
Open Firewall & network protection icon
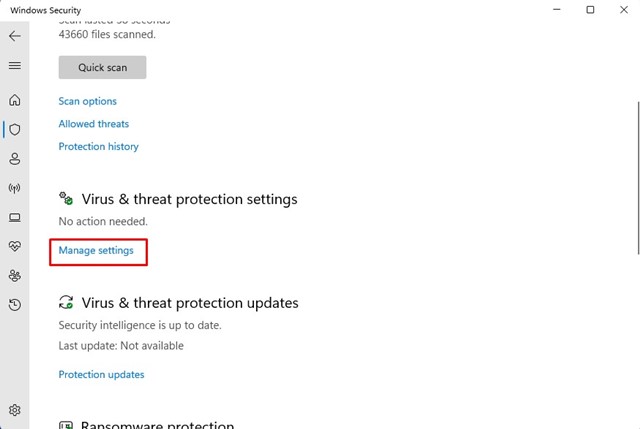click(15, 188)
